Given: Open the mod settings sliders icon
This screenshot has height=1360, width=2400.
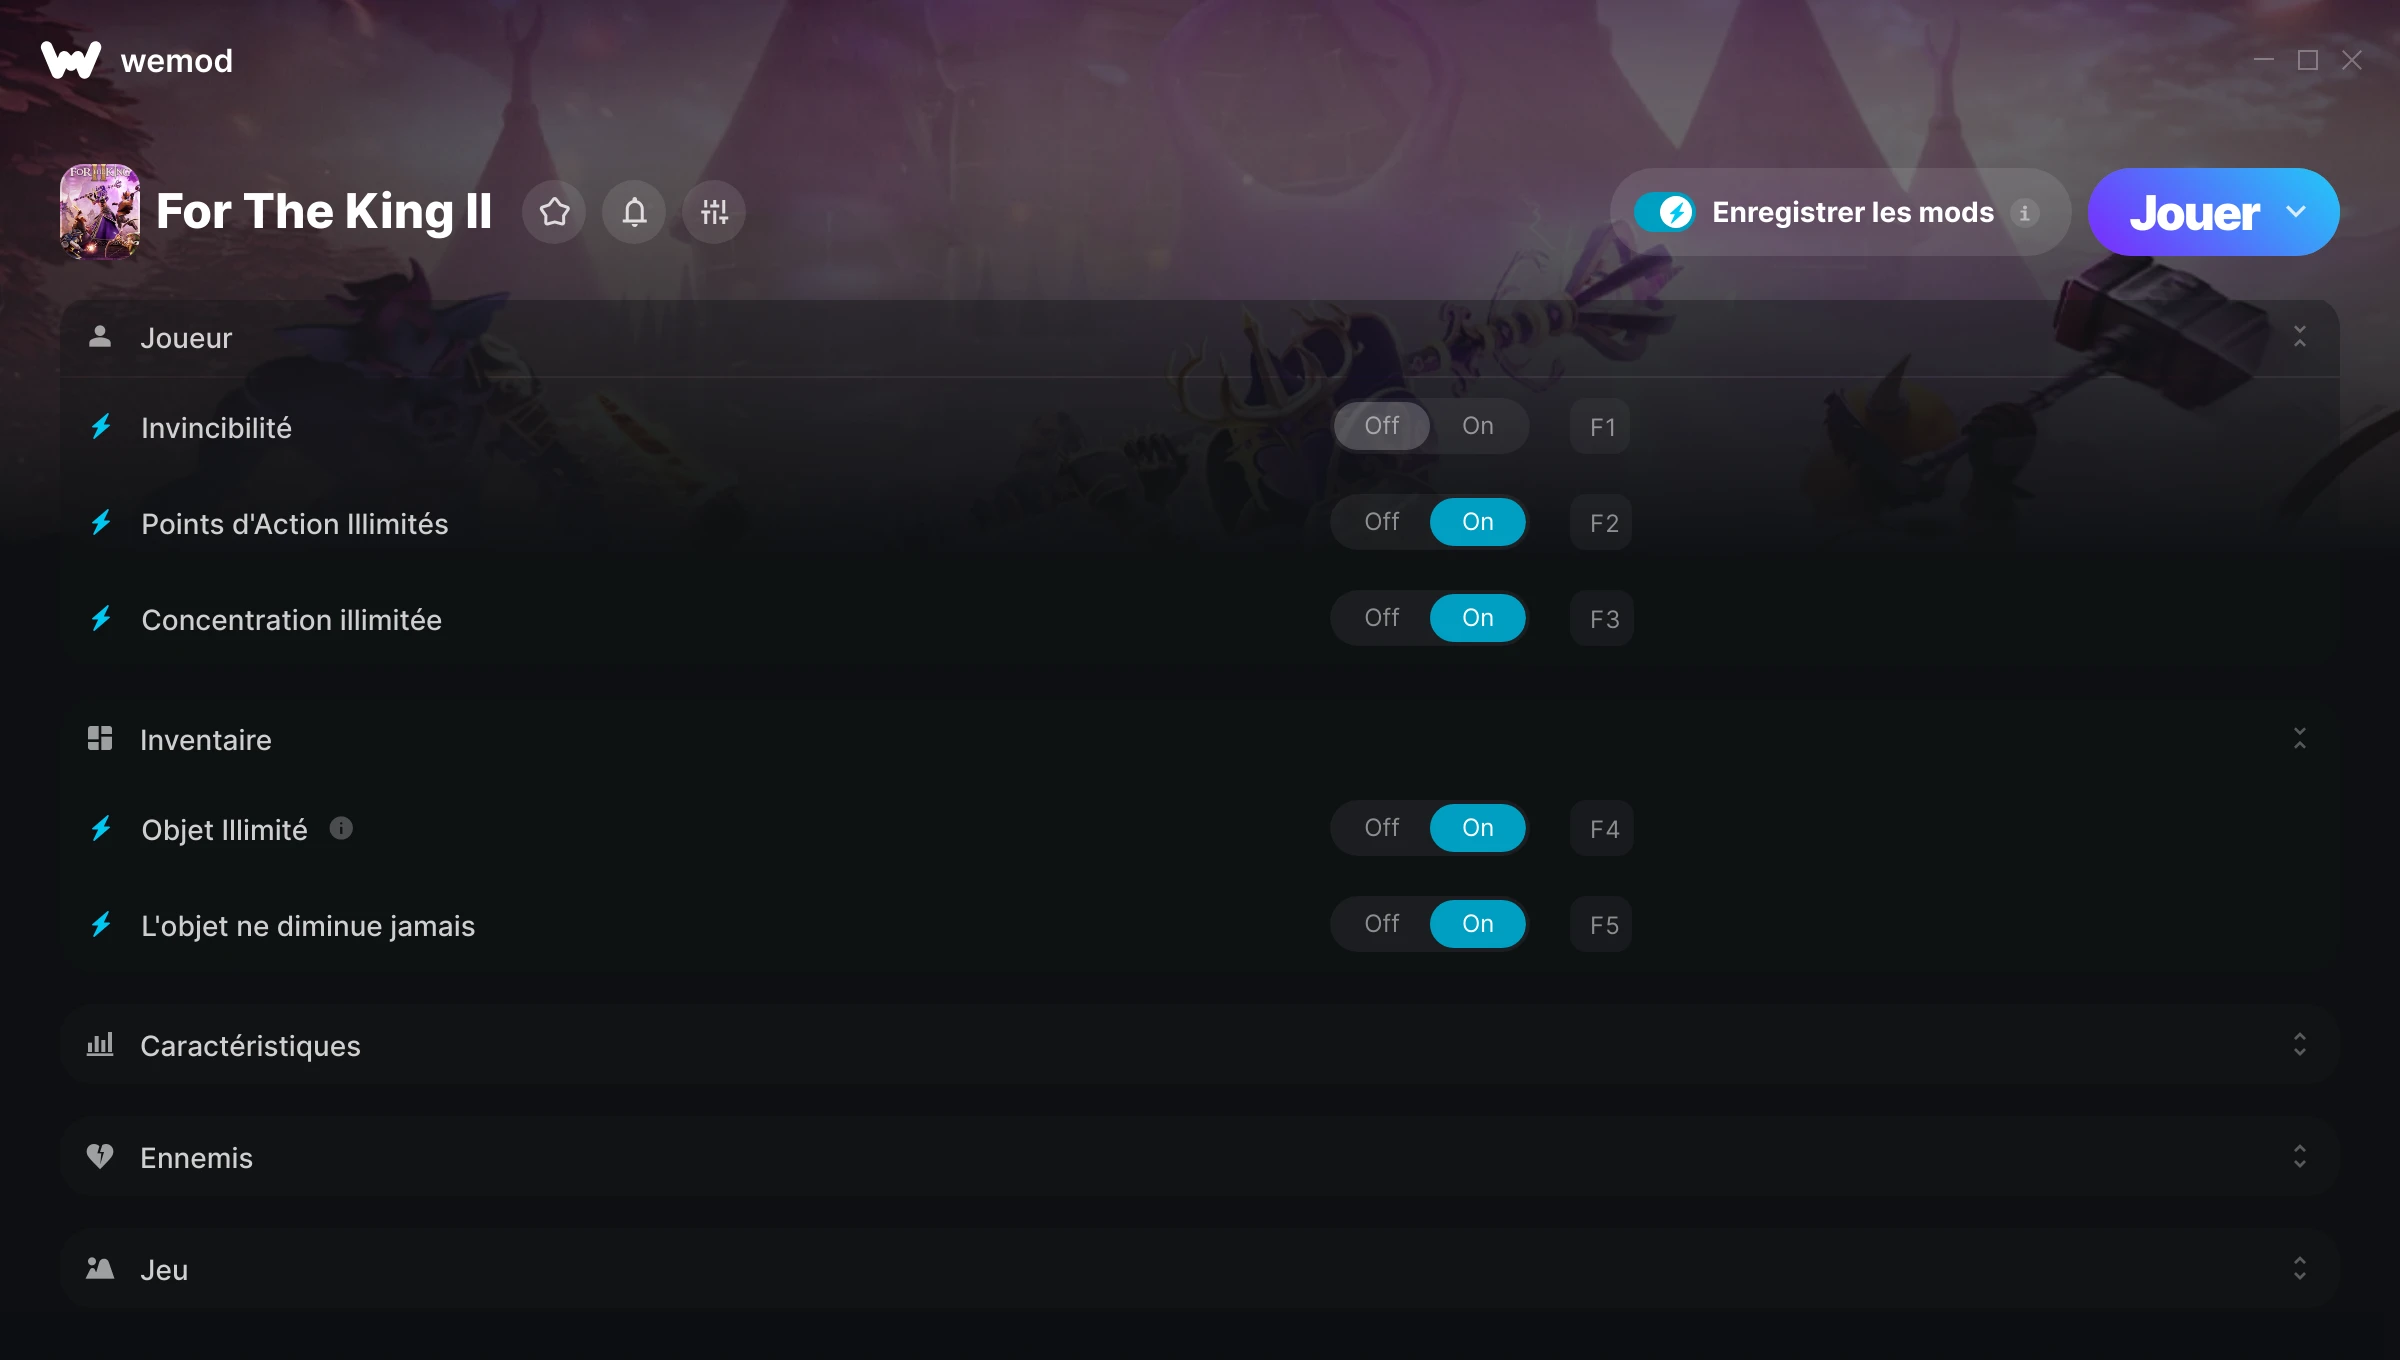Looking at the screenshot, I should [714, 212].
